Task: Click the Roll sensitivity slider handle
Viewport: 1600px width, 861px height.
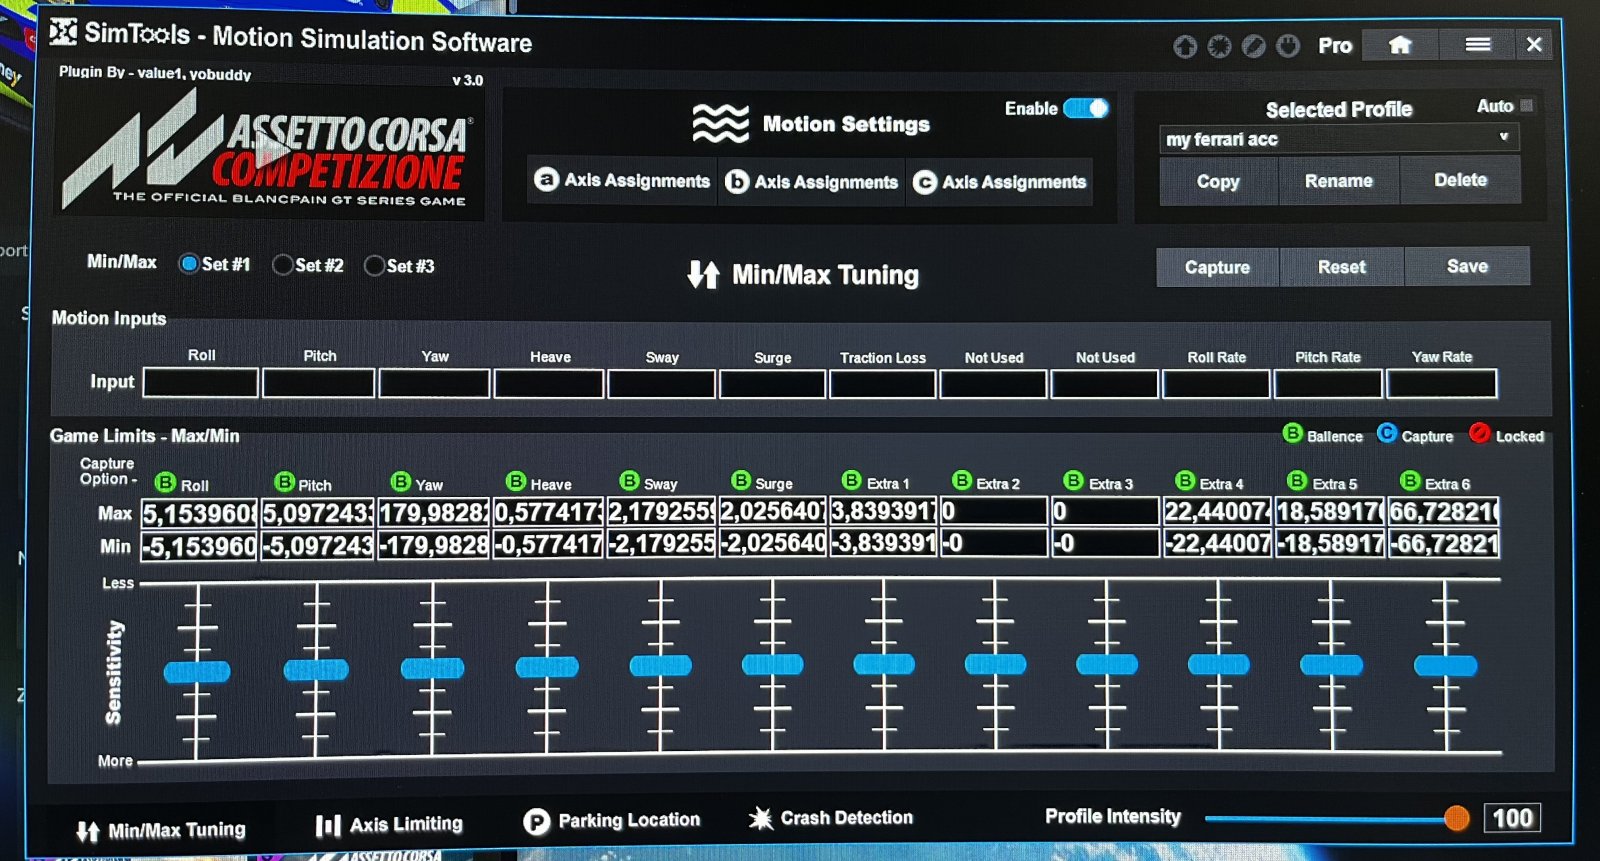Action: click(x=197, y=672)
